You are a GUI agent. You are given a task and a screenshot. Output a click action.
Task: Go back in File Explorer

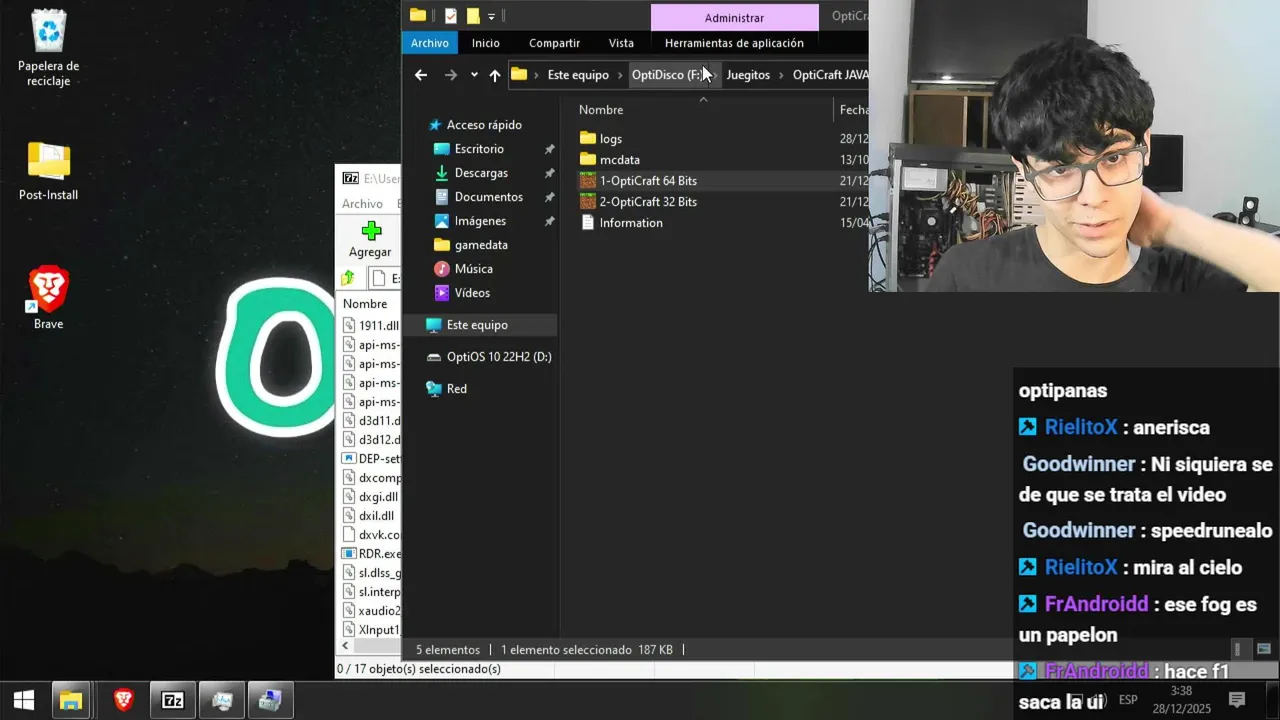pyautogui.click(x=421, y=75)
